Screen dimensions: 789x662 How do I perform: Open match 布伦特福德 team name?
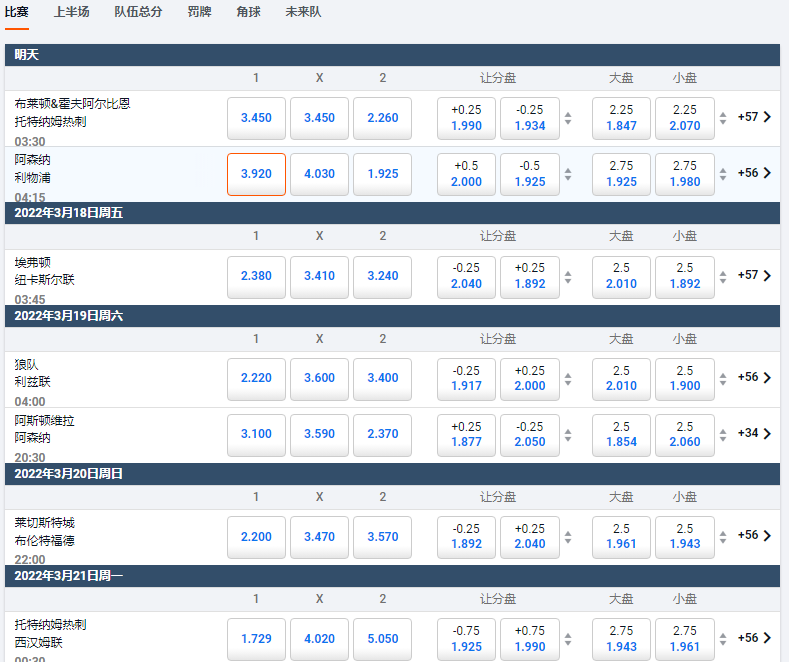(x=44, y=541)
